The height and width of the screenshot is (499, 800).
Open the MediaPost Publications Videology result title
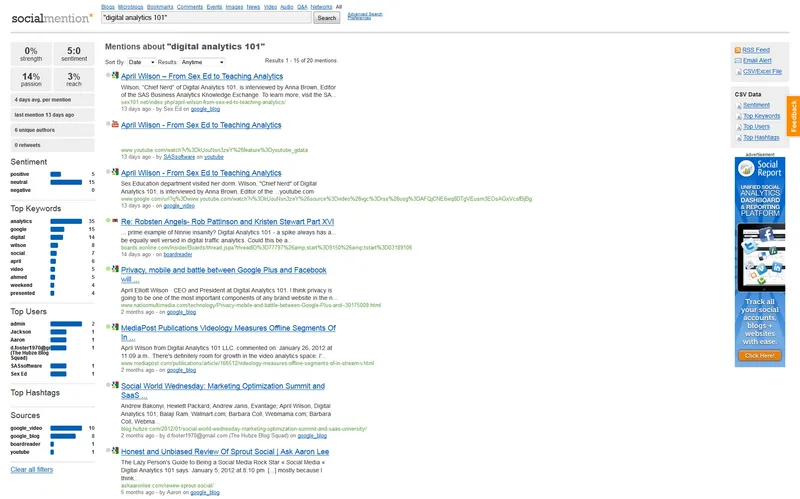[x=228, y=333]
